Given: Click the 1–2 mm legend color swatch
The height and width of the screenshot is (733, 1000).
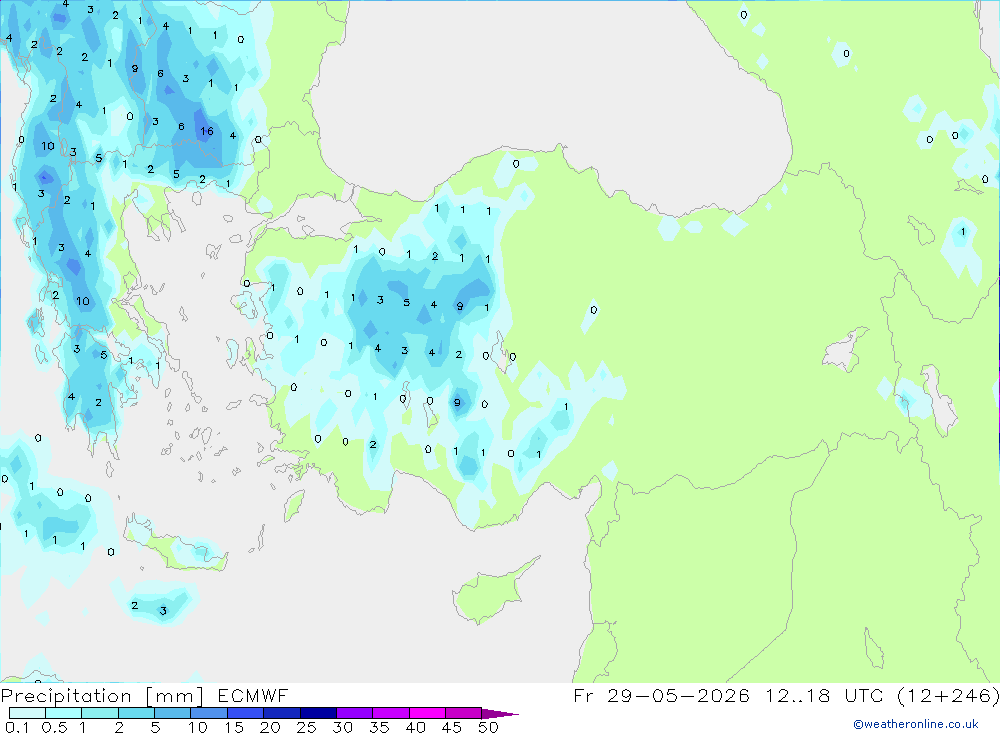Looking at the screenshot, I should (x=100, y=713).
